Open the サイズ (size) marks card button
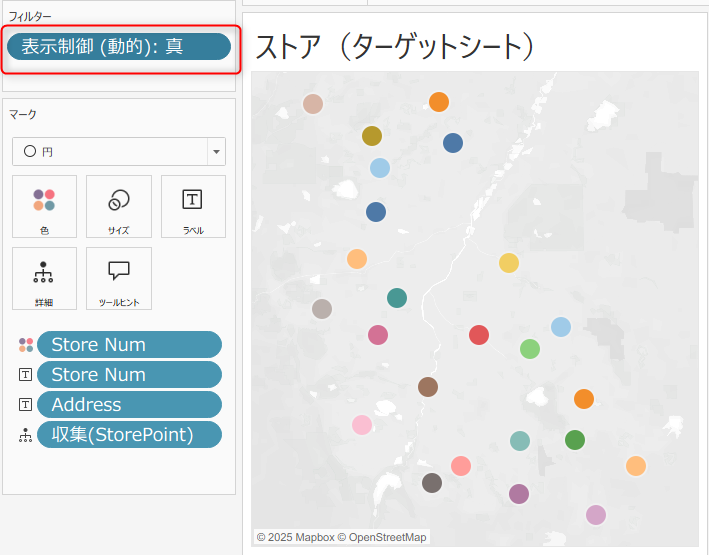This screenshot has height=555, width=709. click(119, 206)
